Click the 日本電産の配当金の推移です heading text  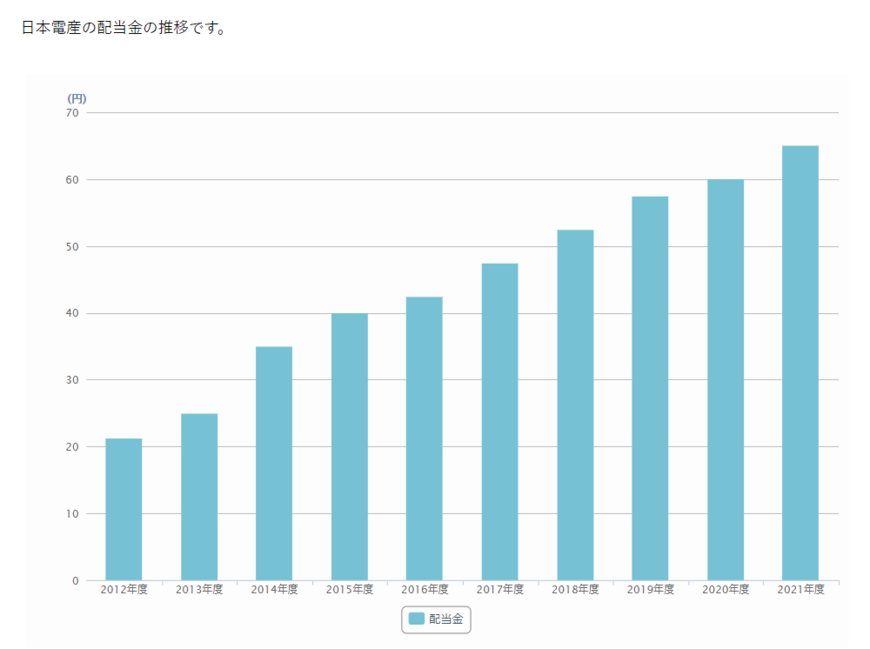click(124, 28)
